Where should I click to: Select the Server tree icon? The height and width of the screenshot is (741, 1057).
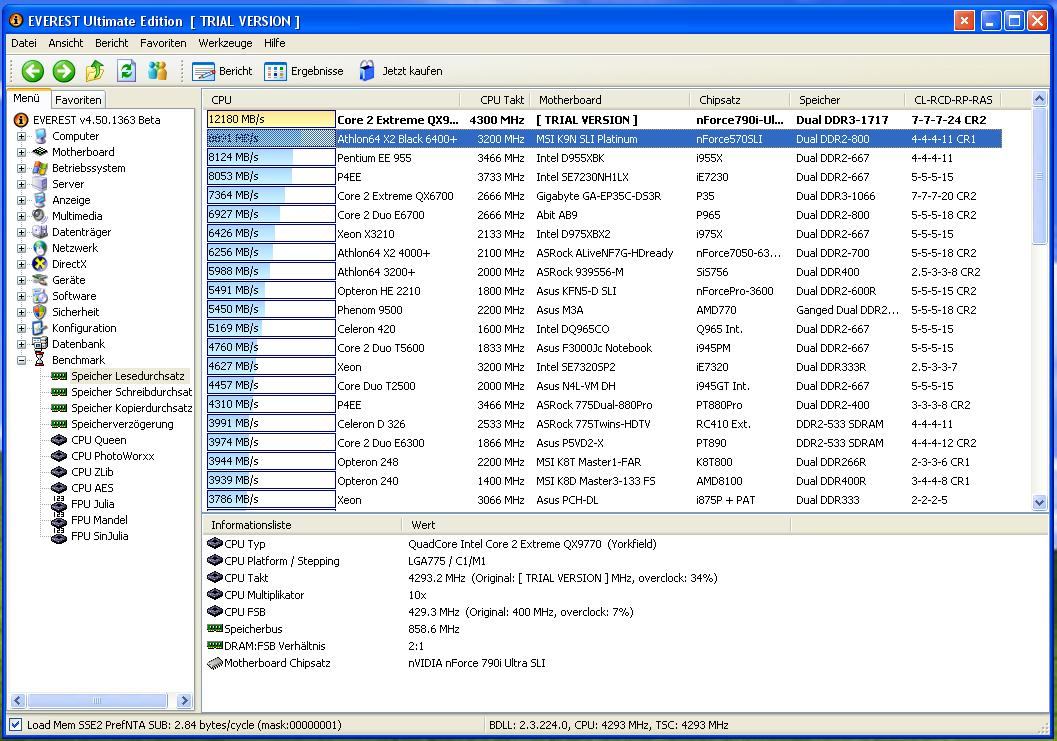[40, 184]
